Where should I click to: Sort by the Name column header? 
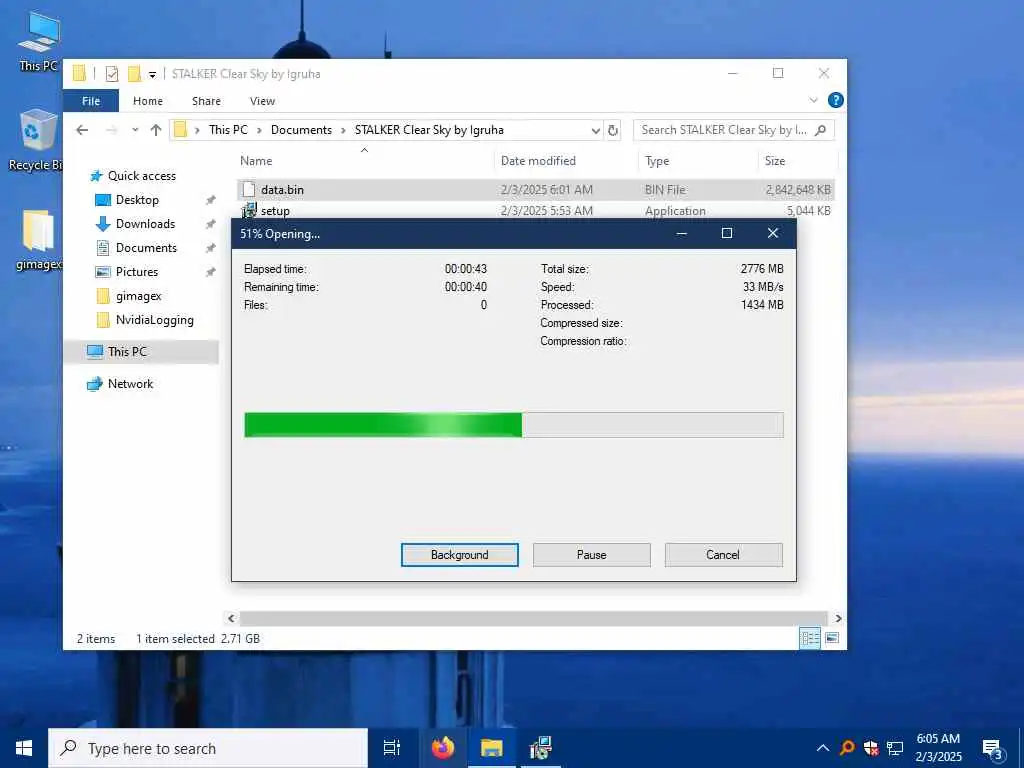(x=364, y=161)
